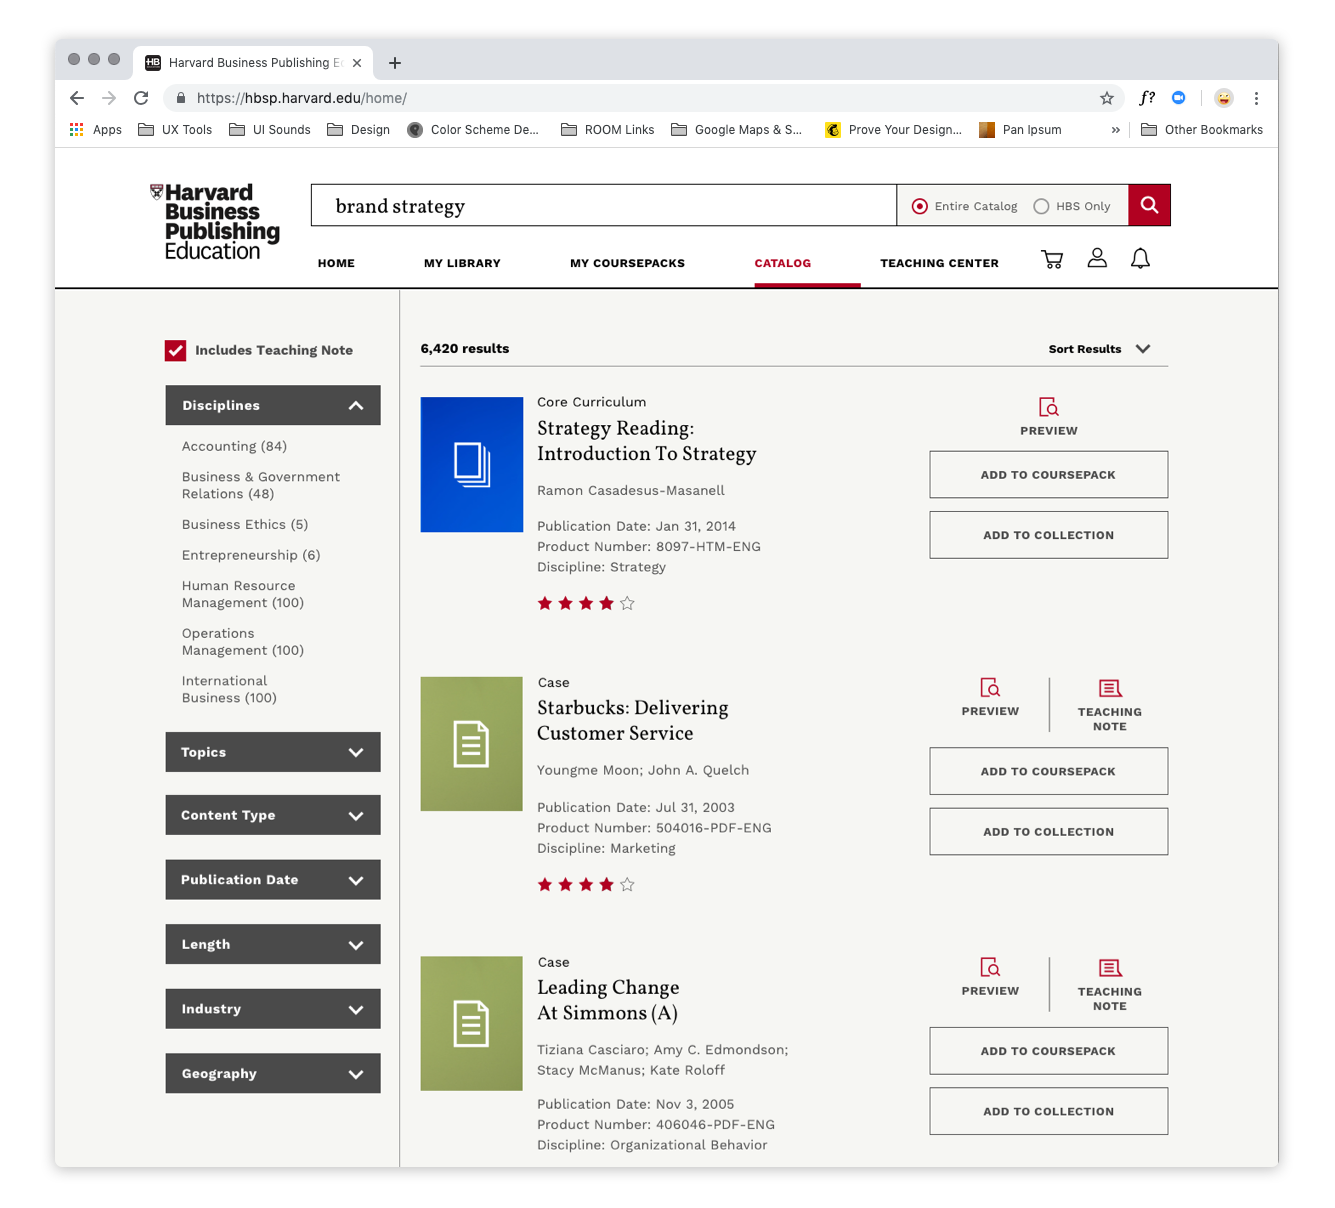Go to Teaching Center nav tab
The image size is (1335, 1208).
point(939,263)
